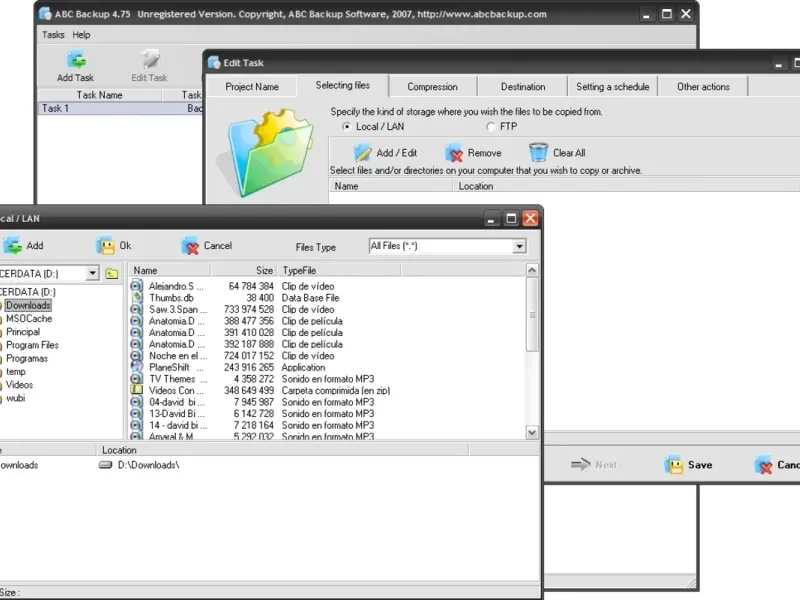
Task: Select the 14 - david bi MP3 file
Action: click(178, 425)
